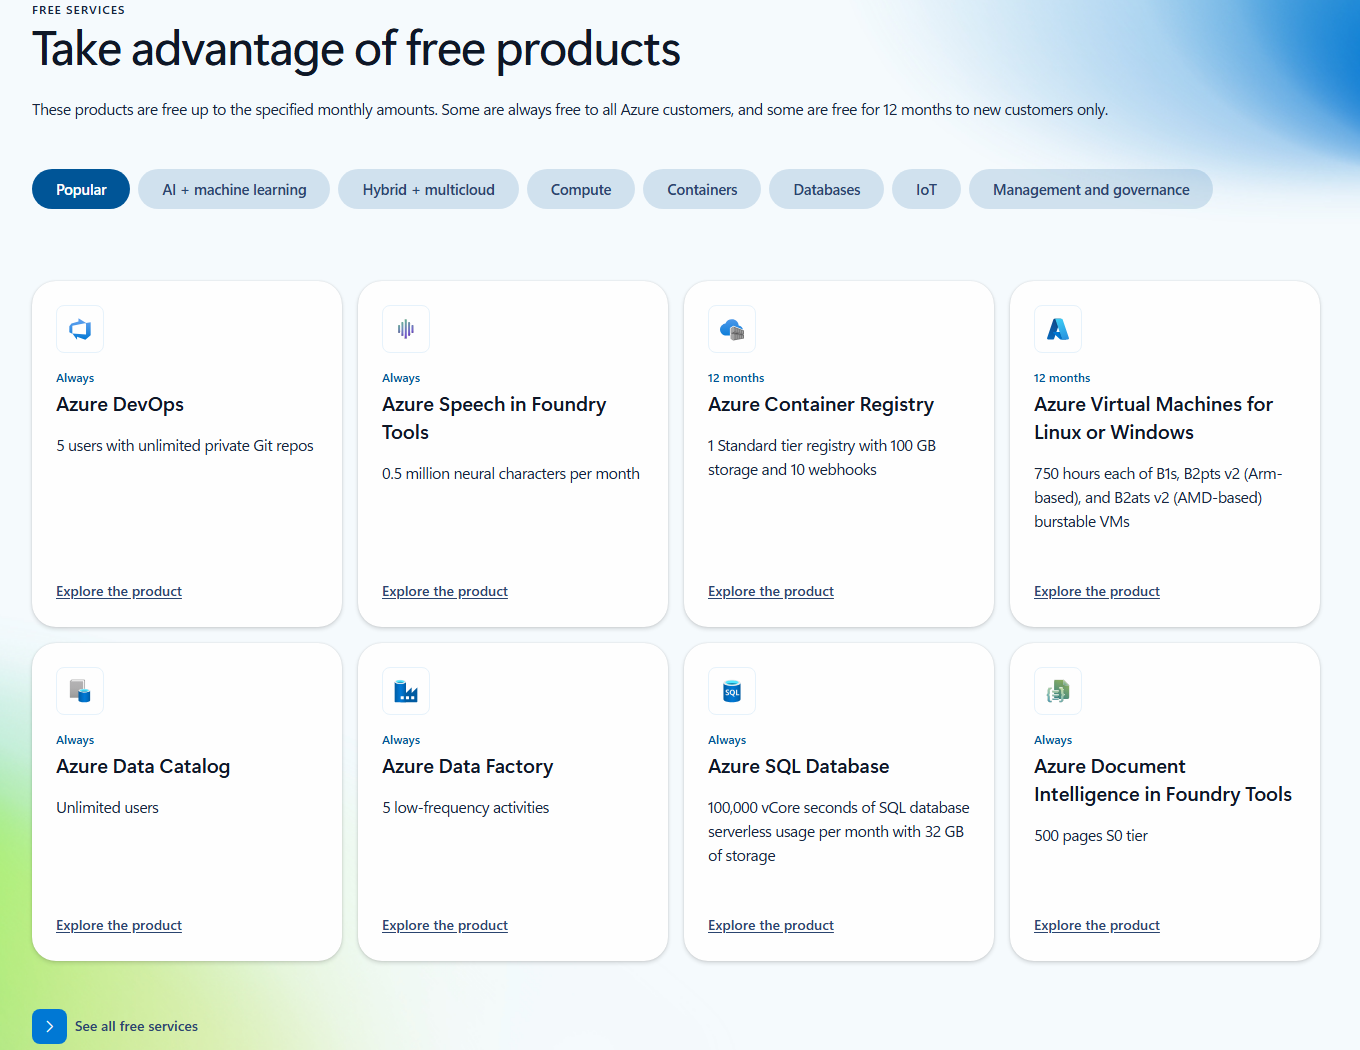Viewport: 1360px width, 1050px height.
Task: Click the 'Unlimited users' text
Action: pos(107,807)
